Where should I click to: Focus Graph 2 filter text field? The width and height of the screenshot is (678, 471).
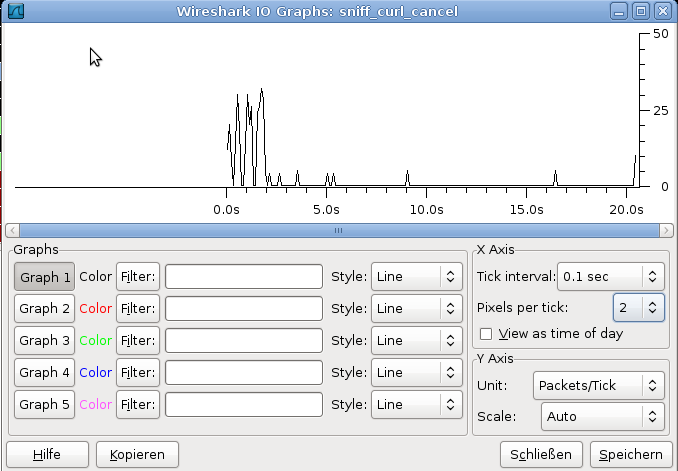pos(244,308)
